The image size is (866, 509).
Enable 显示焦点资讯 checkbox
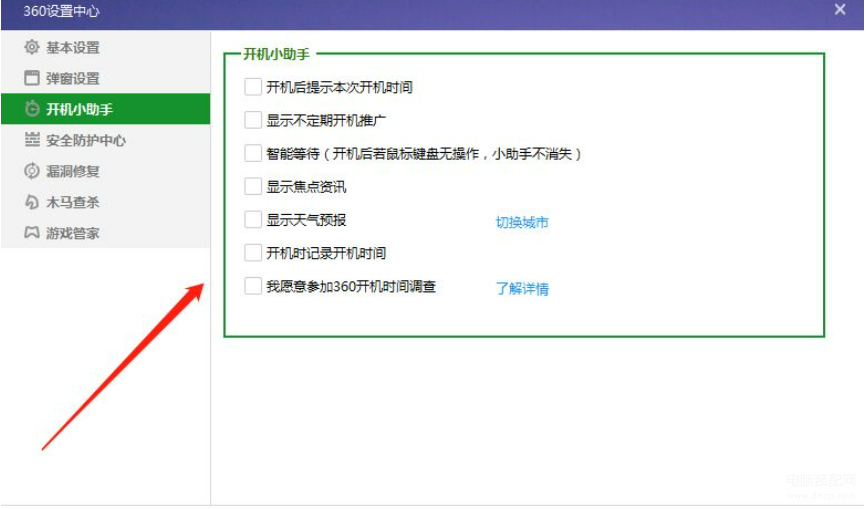pos(253,186)
